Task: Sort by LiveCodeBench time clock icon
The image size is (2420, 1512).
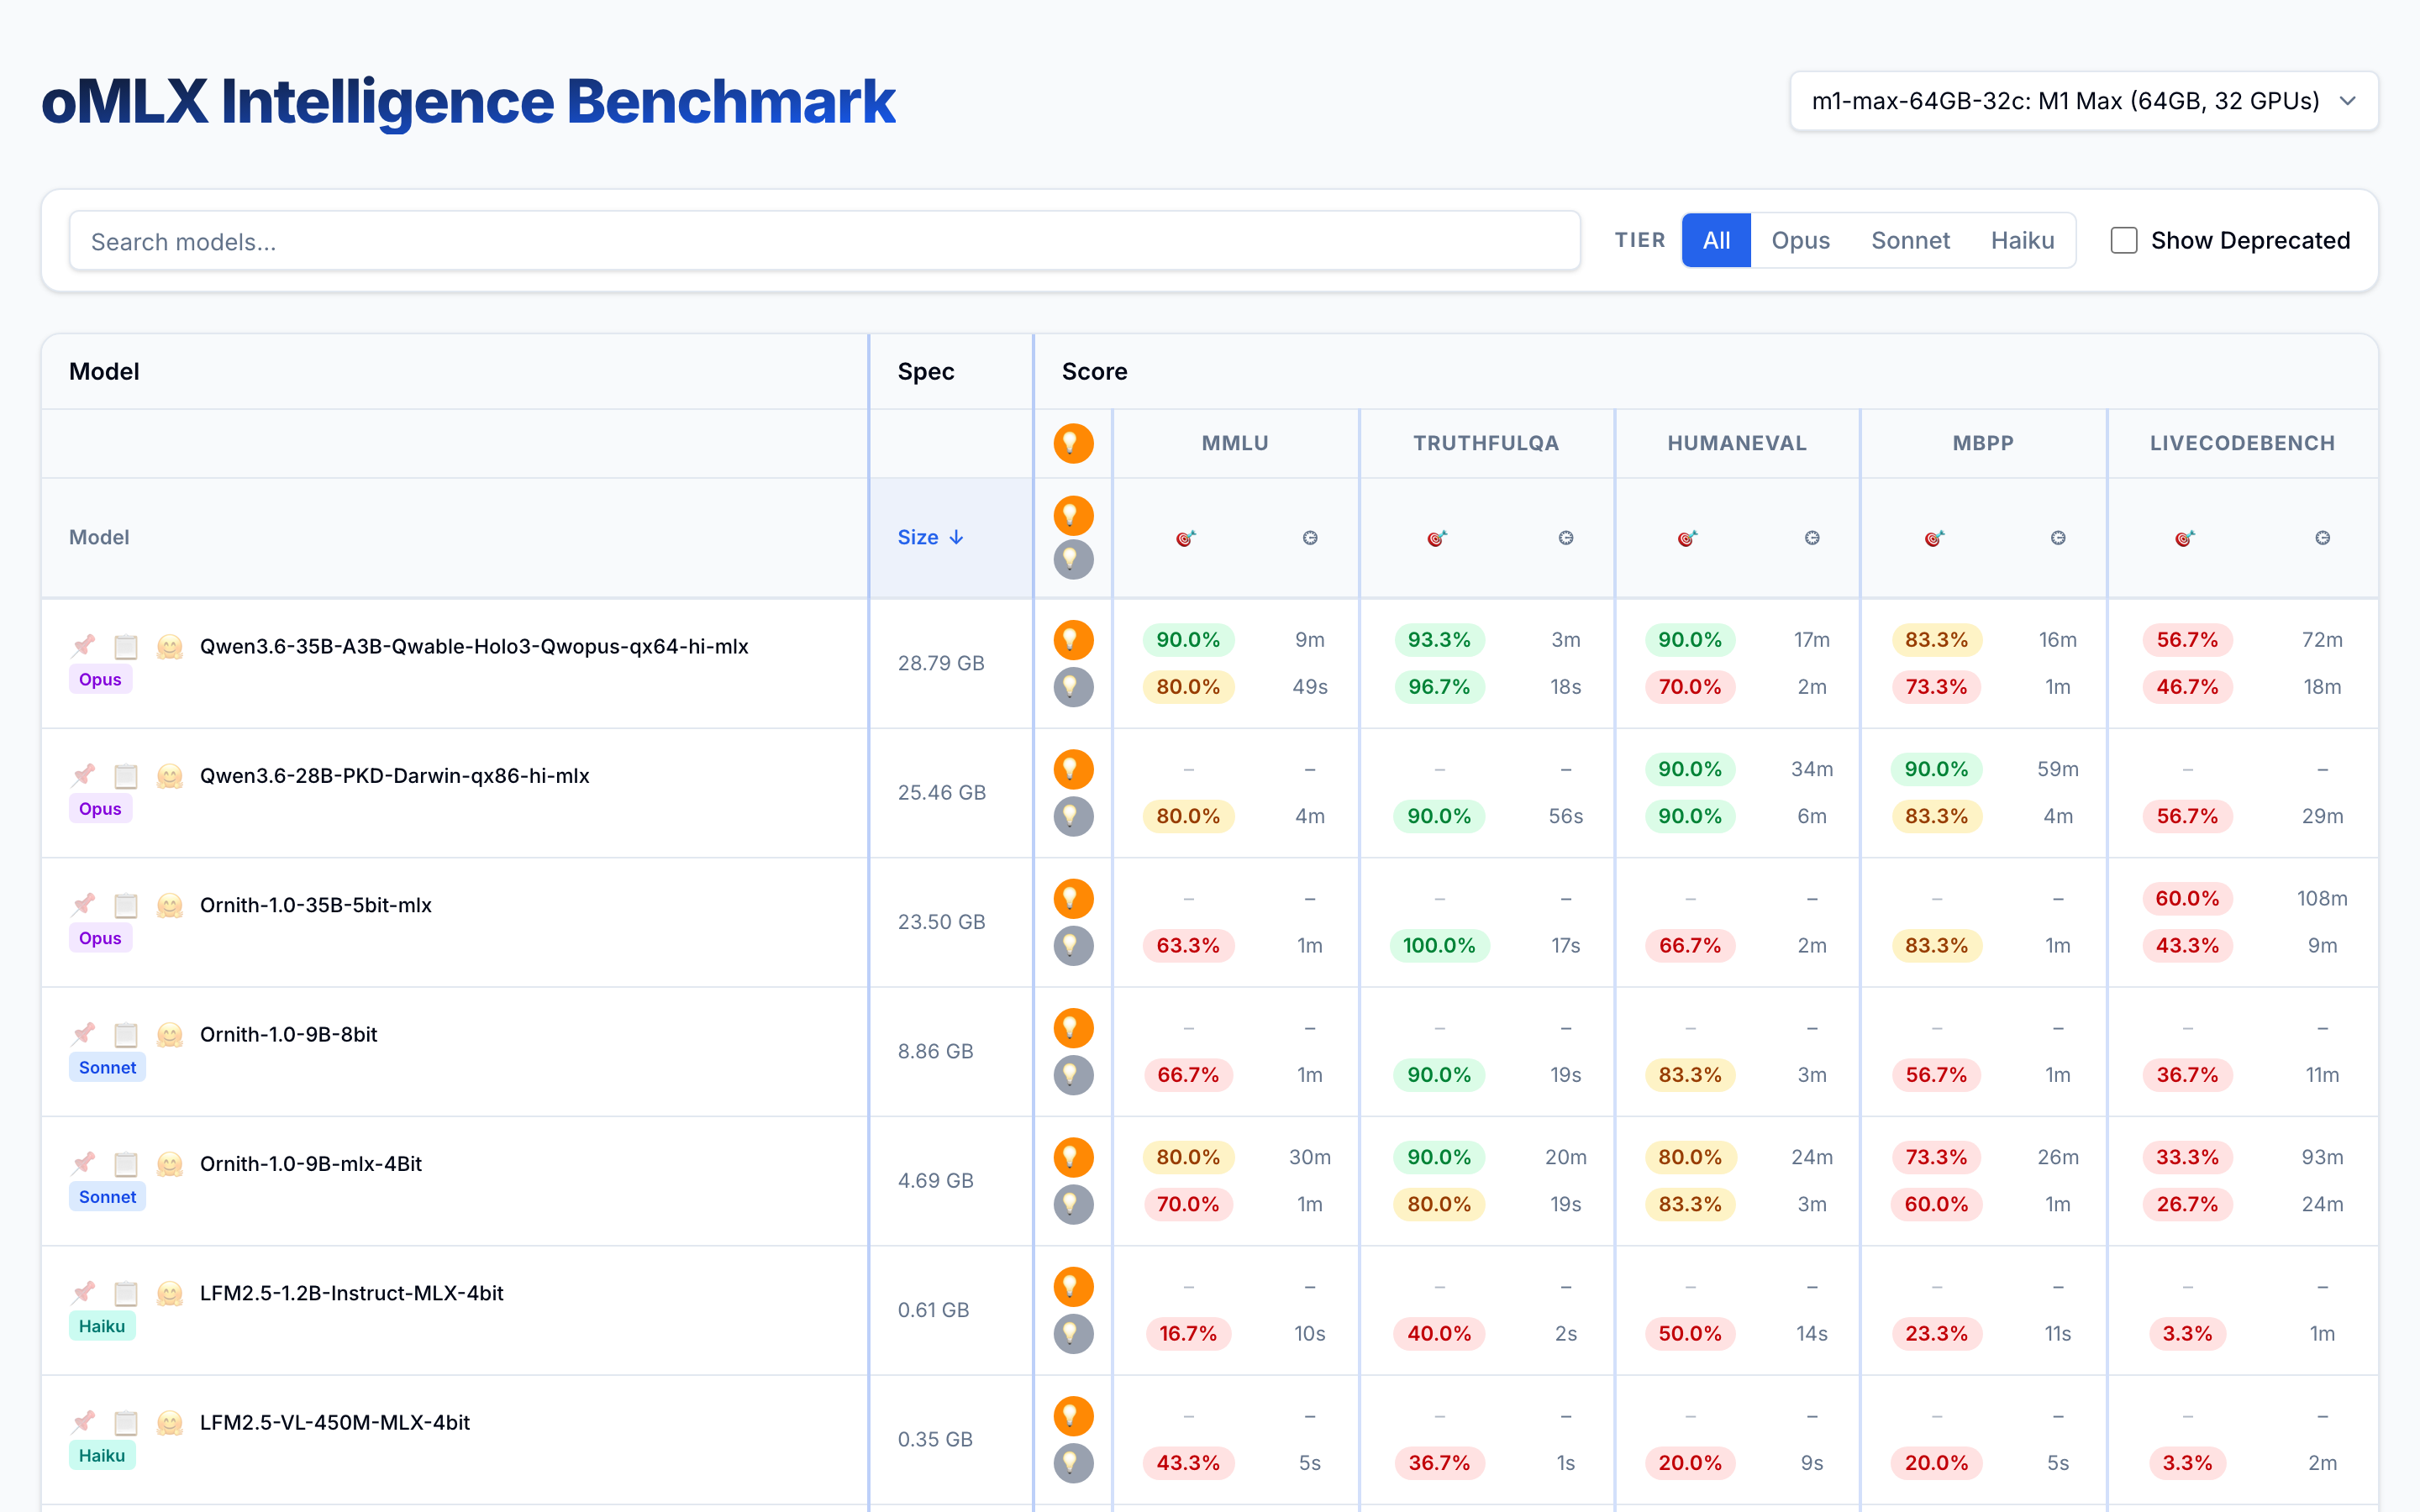Action: click(x=2323, y=538)
